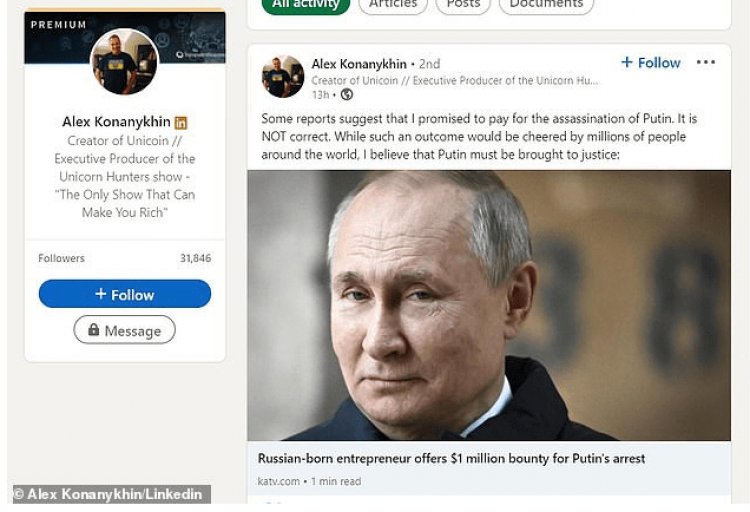Follow the author via the post header link
Screen dimensions: 750x512
[651, 62]
